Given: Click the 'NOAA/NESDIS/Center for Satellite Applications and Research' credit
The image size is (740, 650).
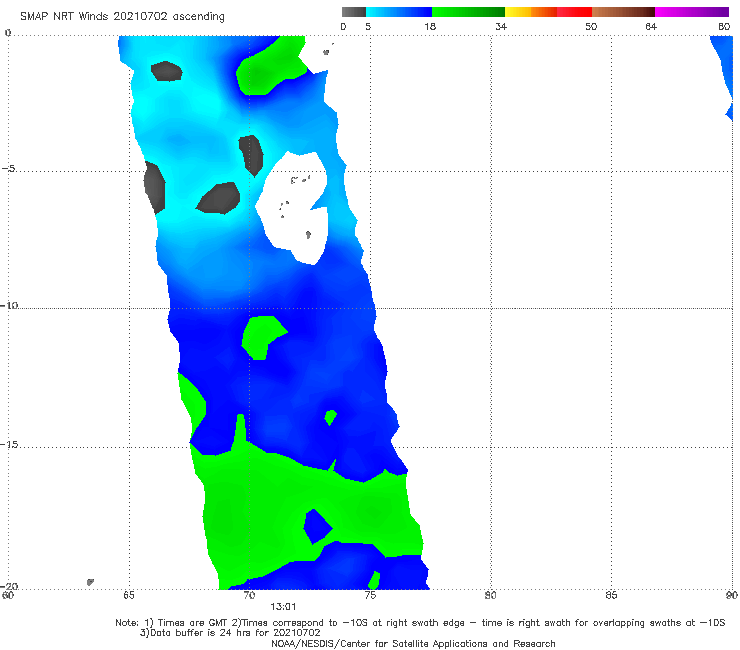Looking at the screenshot, I should tap(413, 643).
